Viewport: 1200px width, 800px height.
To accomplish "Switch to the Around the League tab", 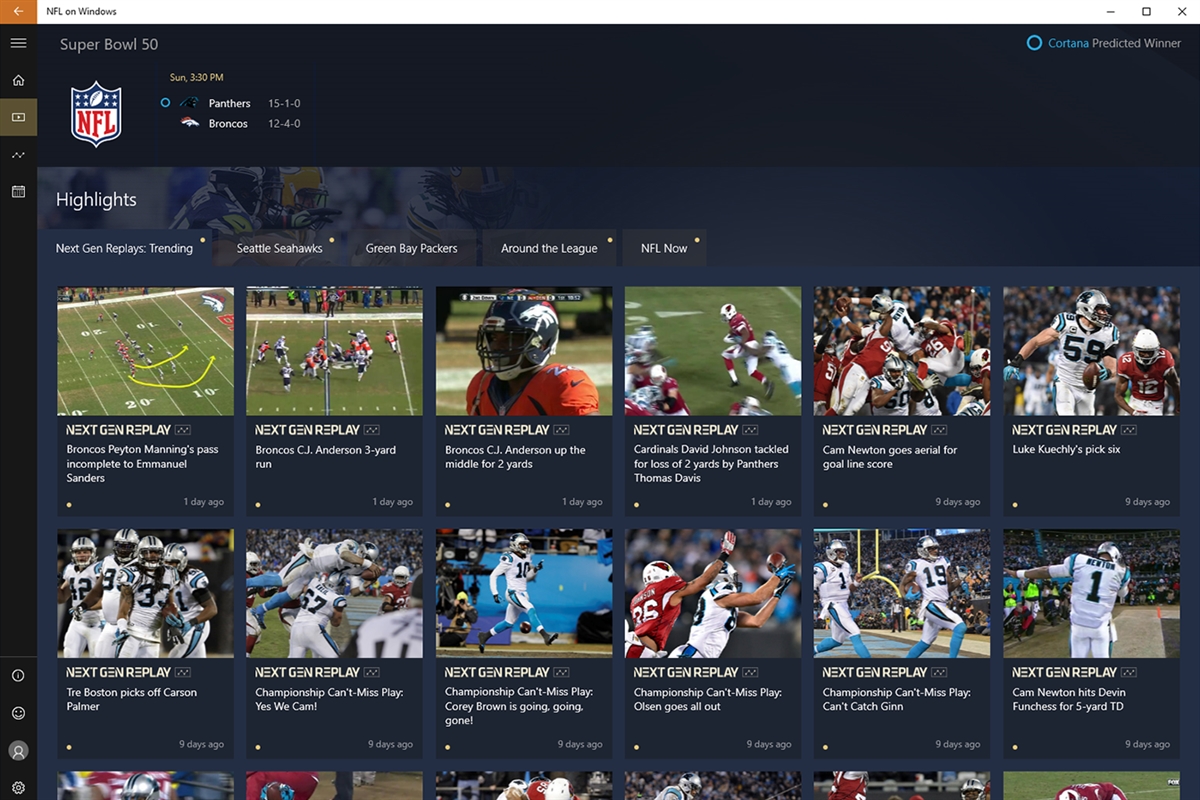I will [x=550, y=248].
